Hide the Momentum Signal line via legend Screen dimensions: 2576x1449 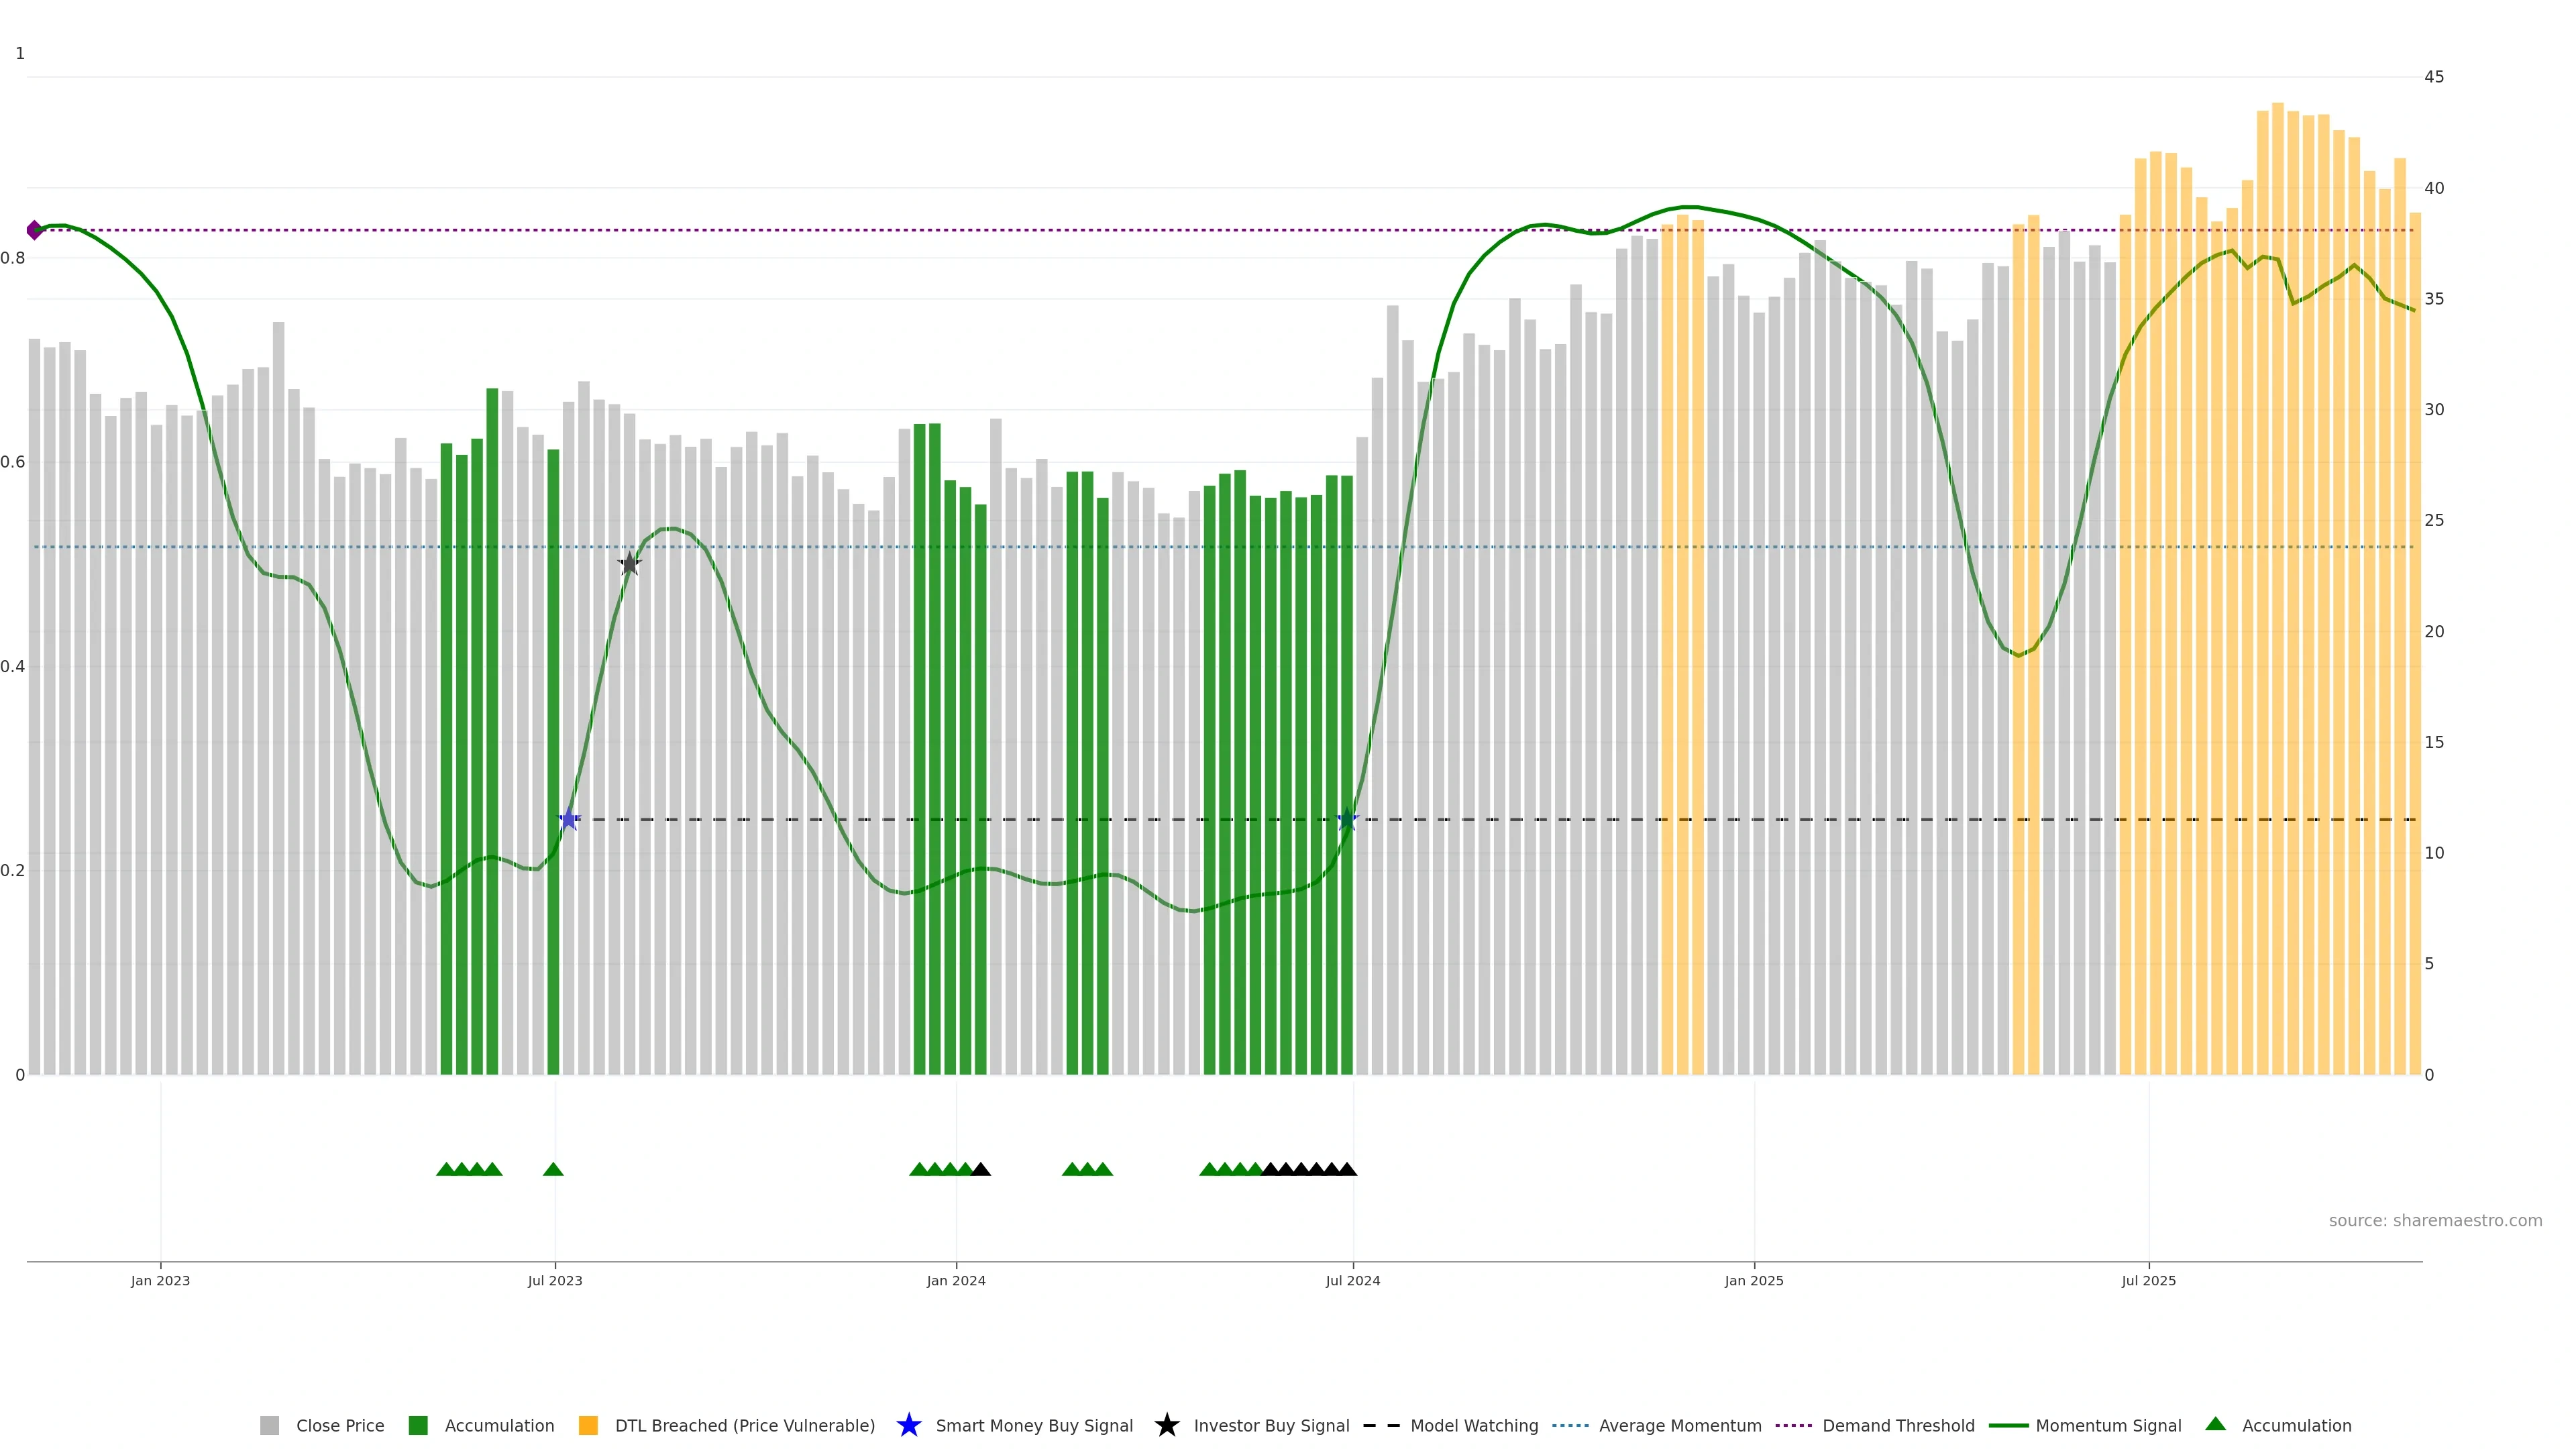2108,1425
